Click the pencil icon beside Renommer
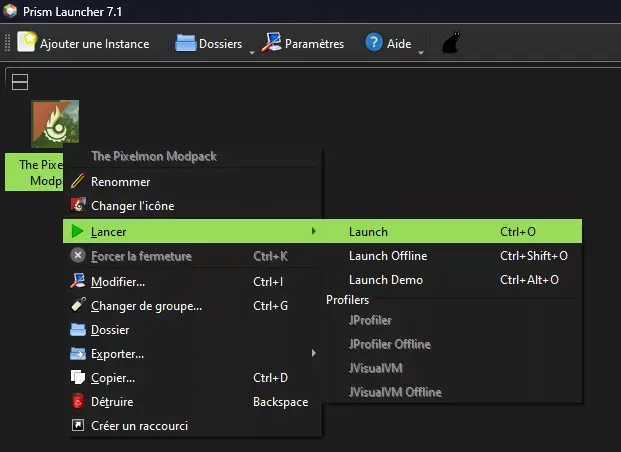Image resolution: width=621 pixels, height=452 pixels. 78,181
